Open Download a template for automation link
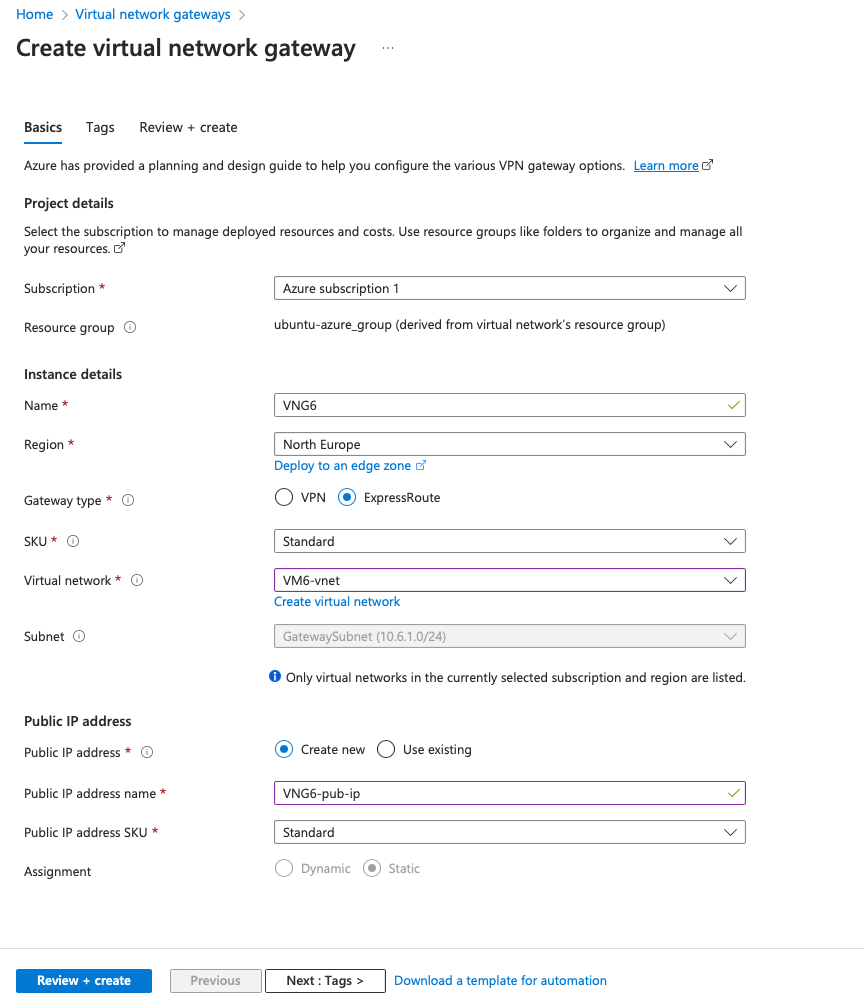The height and width of the screenshot is (1006, 864). (500, 980)
